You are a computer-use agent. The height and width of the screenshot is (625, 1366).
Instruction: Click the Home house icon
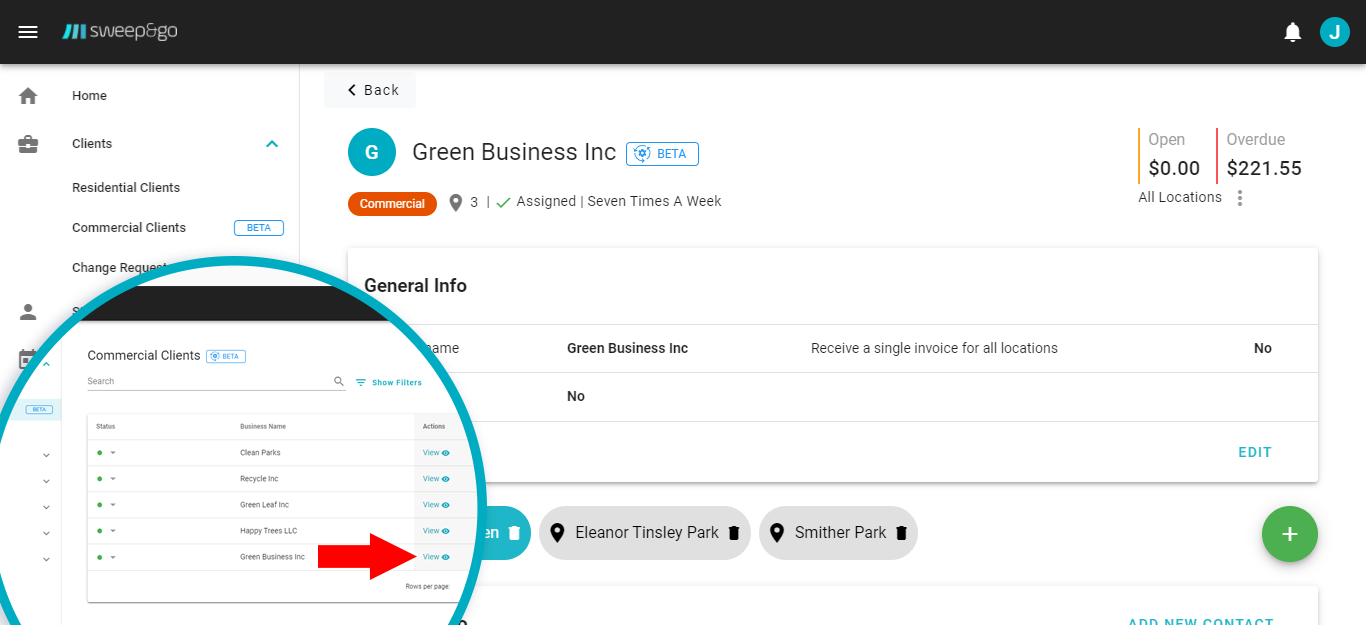(28, 96)
